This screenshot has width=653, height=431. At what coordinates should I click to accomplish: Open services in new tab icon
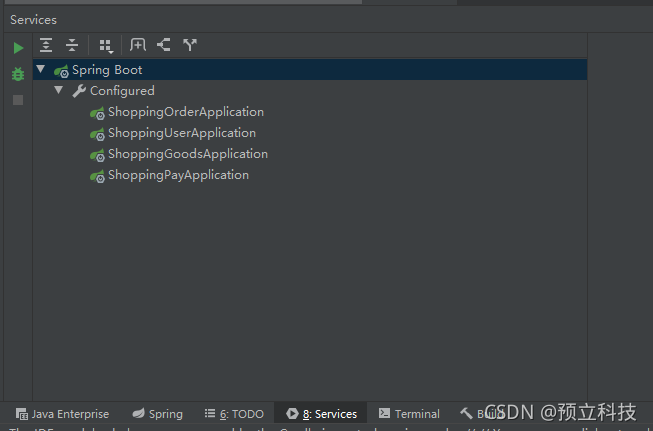(137, 45)
